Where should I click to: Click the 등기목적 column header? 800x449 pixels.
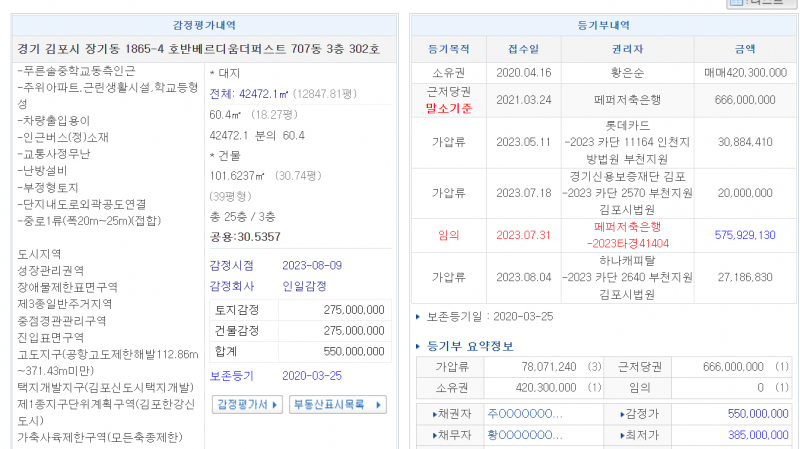[448, 48]
